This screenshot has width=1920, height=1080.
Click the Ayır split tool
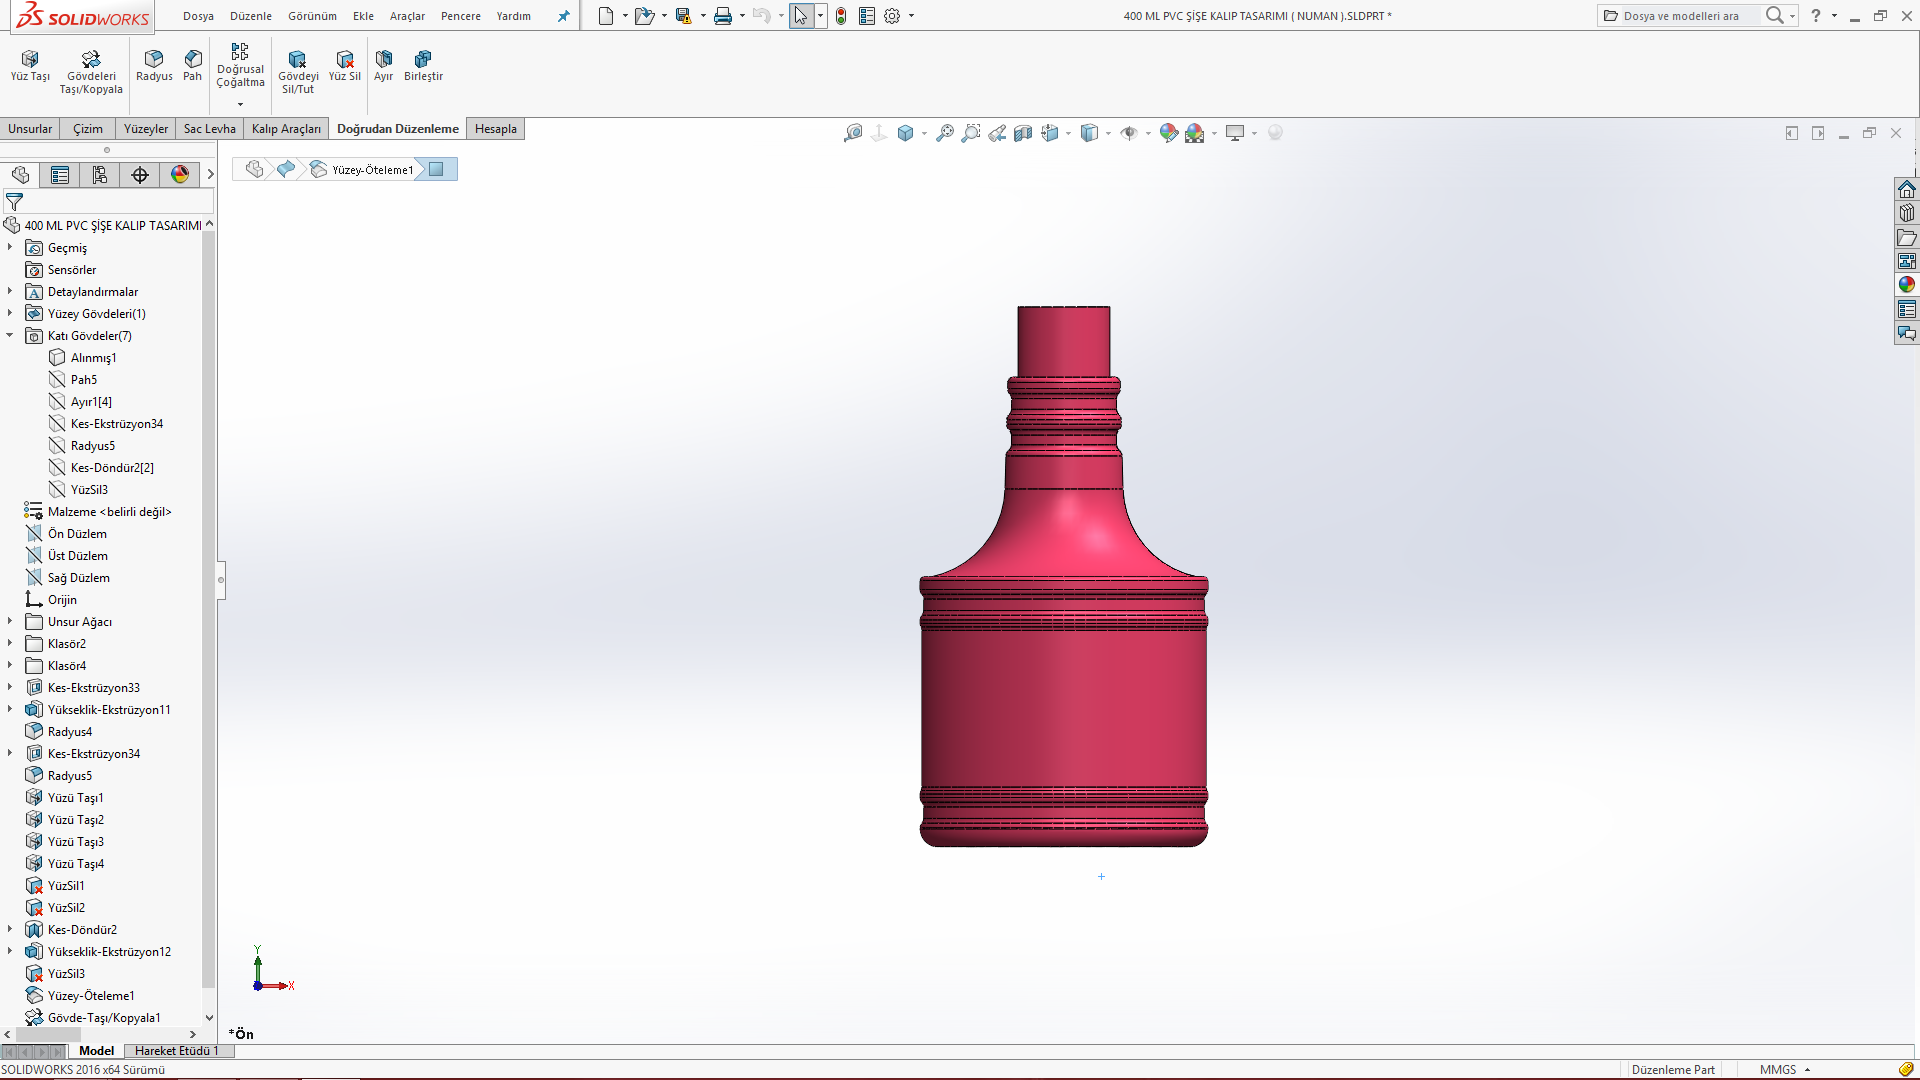383,59
